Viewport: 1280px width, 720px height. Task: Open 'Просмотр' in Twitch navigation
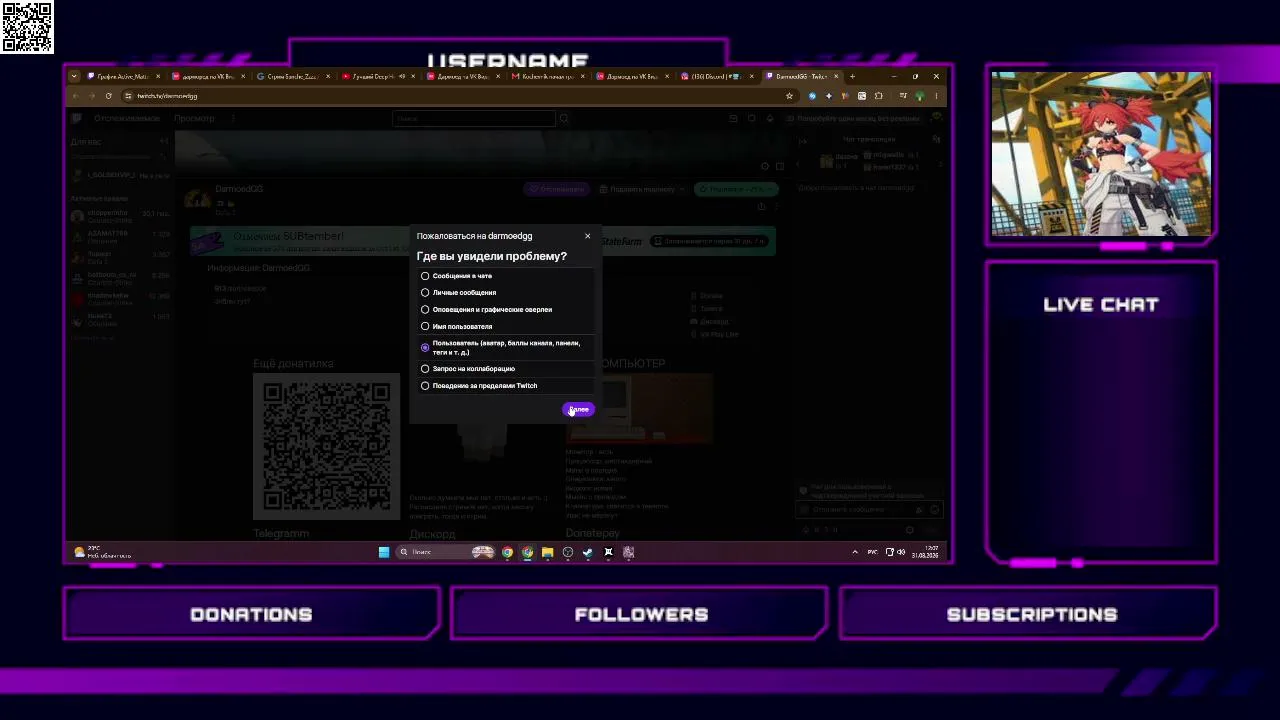coord(194,118)
